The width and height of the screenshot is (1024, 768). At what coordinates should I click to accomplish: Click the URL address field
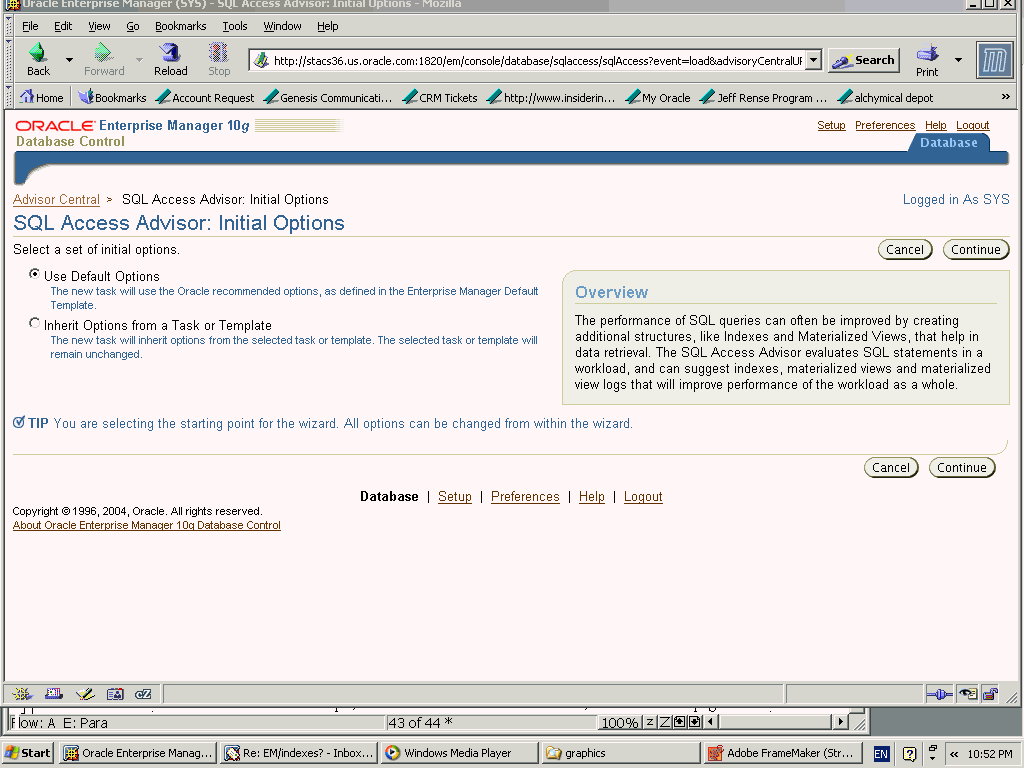pos(536,60)
